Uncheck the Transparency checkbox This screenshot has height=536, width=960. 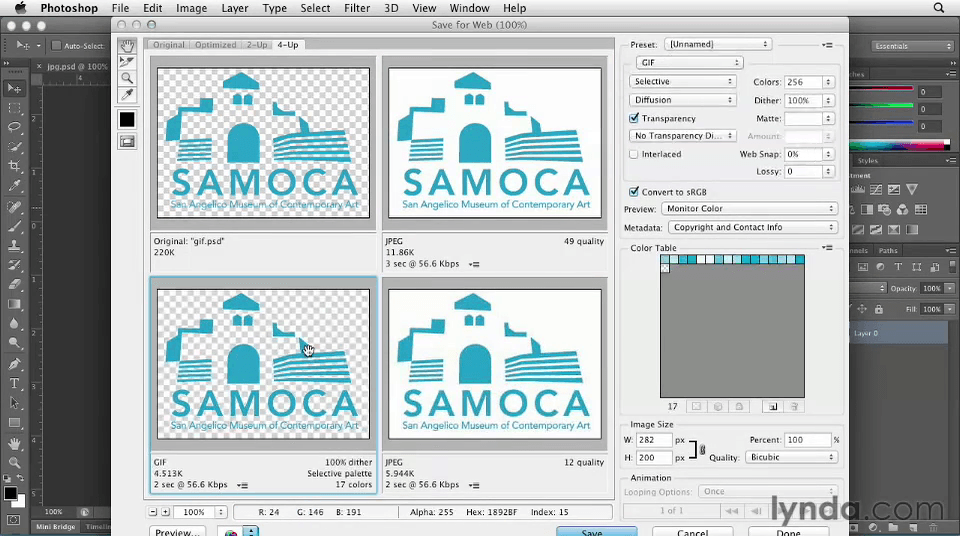pyautogui.click(x=634, y=118)
